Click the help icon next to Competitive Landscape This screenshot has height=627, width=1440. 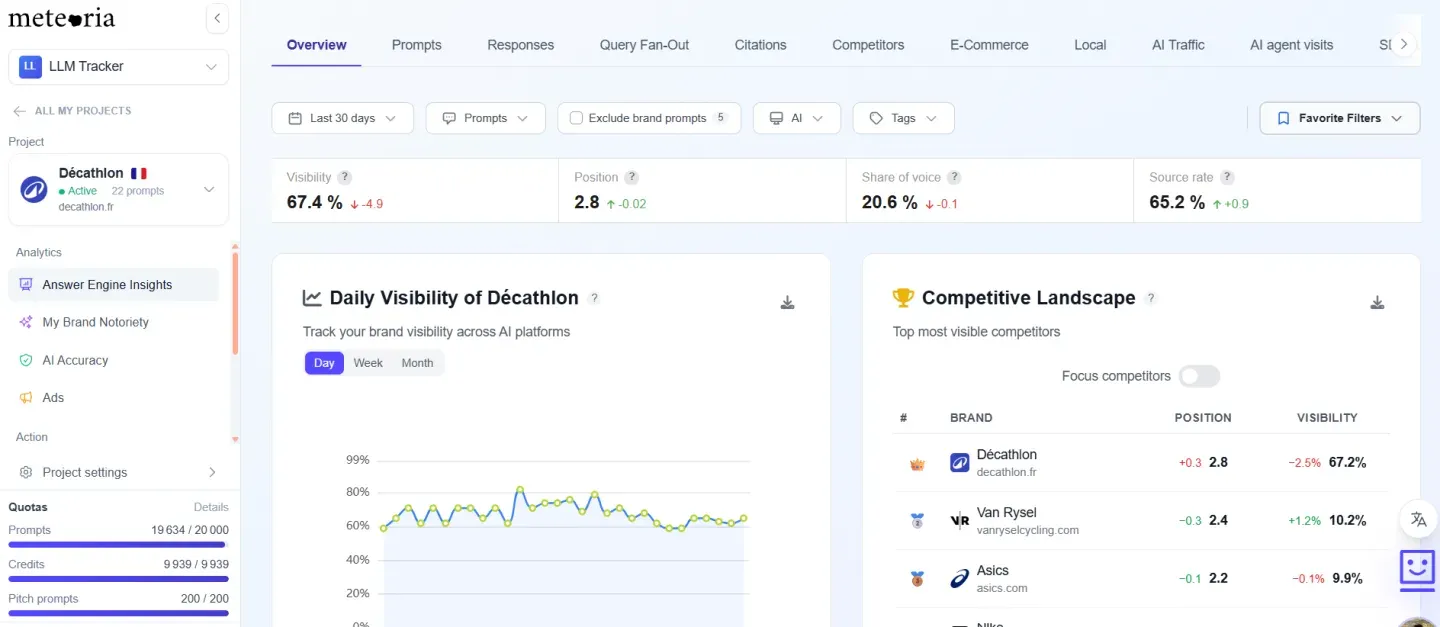tap(1151, 298)
